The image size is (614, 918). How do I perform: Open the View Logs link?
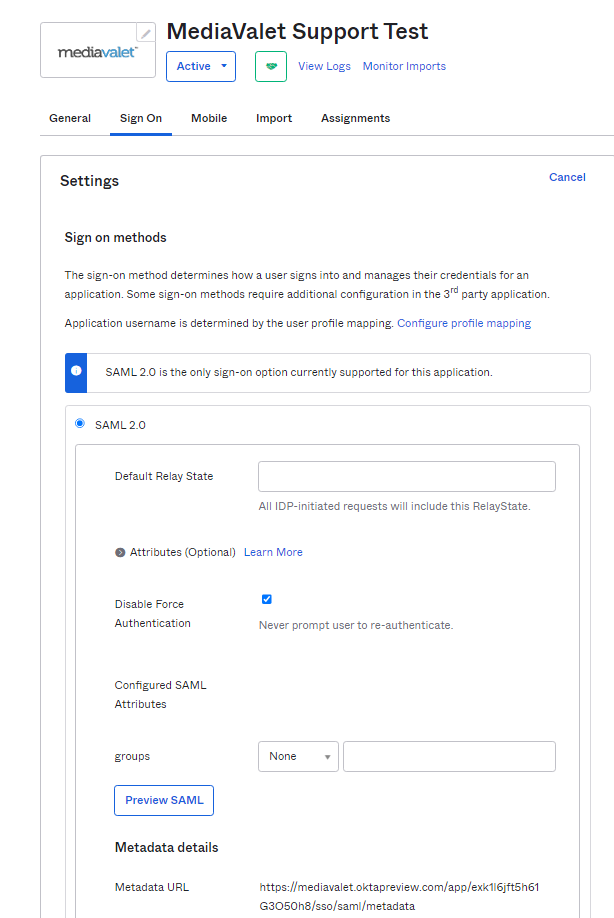[x=324, y=66]
